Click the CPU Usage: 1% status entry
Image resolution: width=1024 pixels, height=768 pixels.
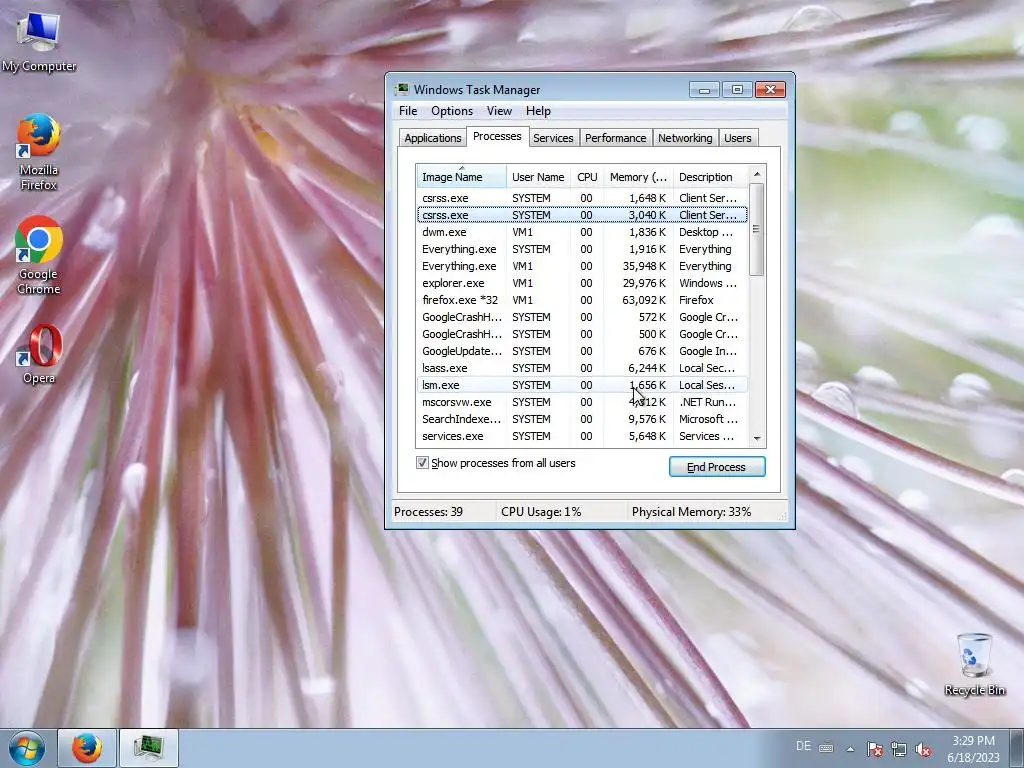pyautogui.click(x=541, y=512)
